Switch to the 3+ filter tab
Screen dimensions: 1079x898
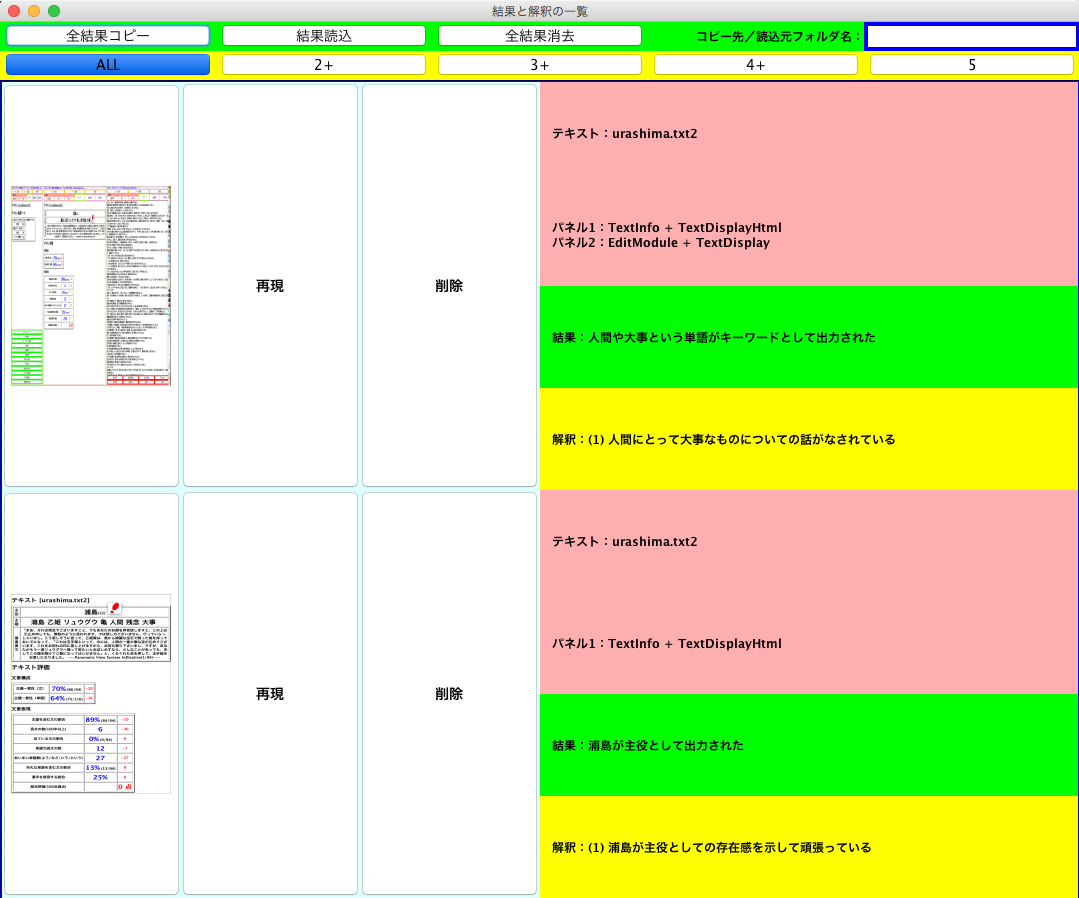[x=539, y=64]
